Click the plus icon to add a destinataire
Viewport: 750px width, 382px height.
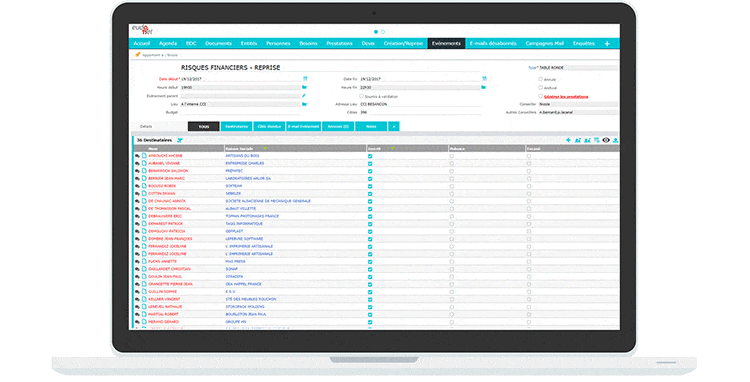tap(568, 140)
